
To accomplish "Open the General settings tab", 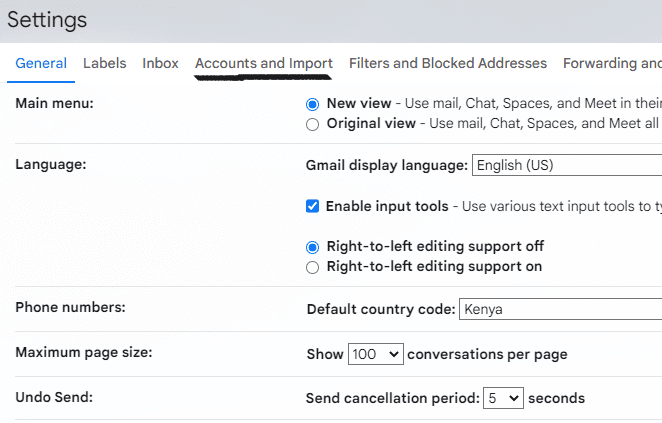I will pos(41,63).
